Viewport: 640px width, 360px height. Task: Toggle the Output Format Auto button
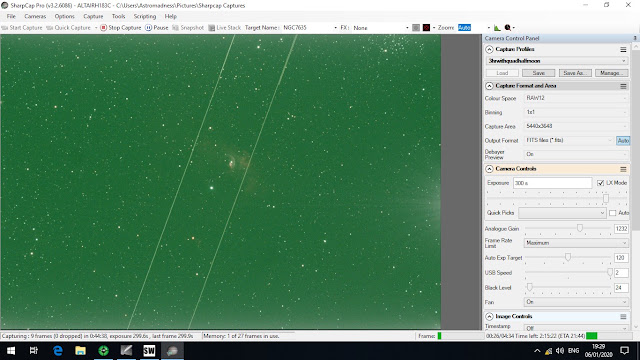tap(623, 140)
